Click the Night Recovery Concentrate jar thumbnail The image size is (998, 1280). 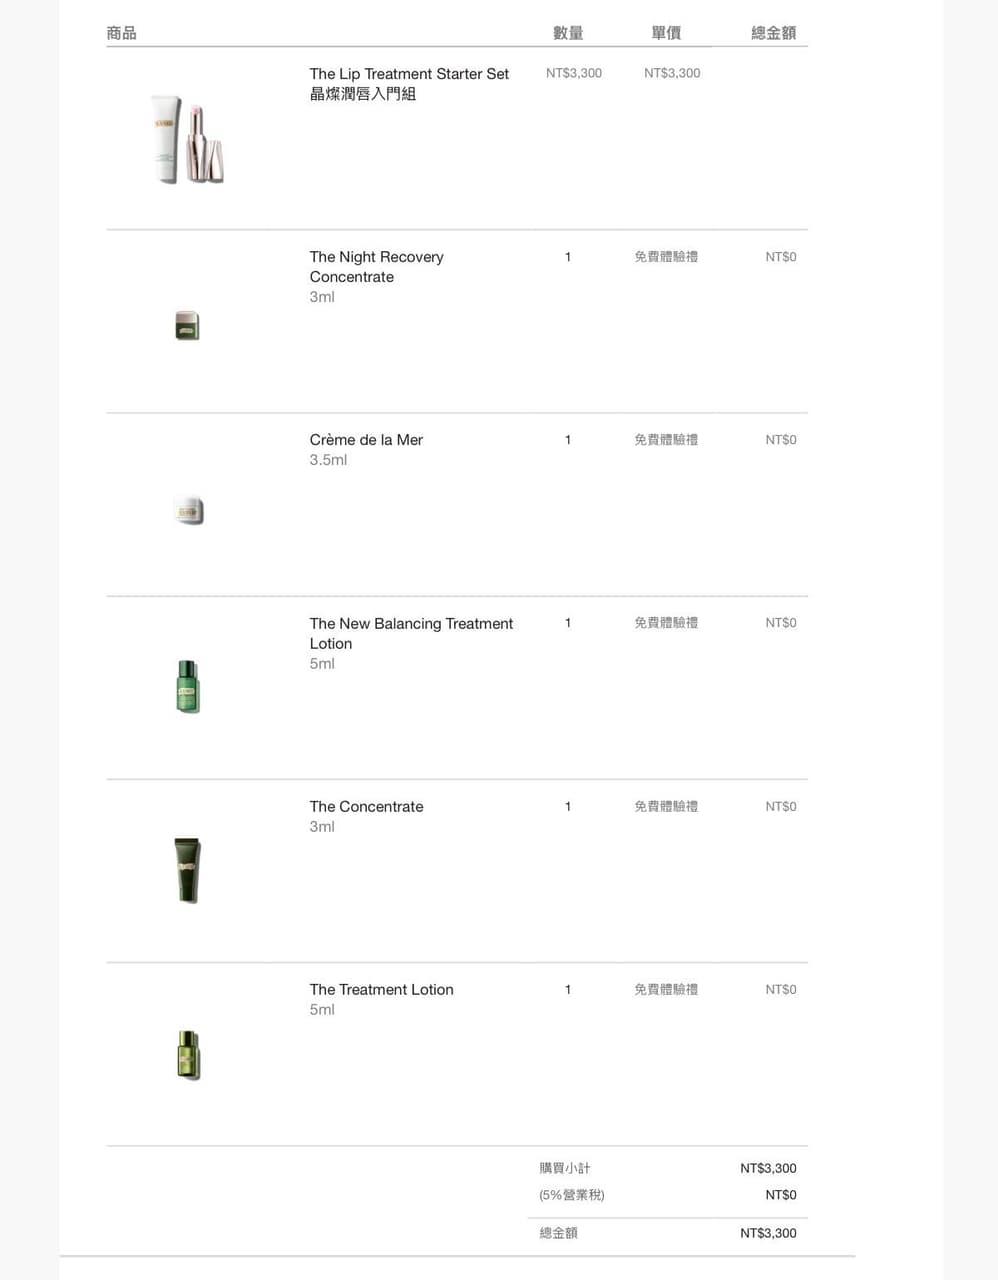(187, 326)
